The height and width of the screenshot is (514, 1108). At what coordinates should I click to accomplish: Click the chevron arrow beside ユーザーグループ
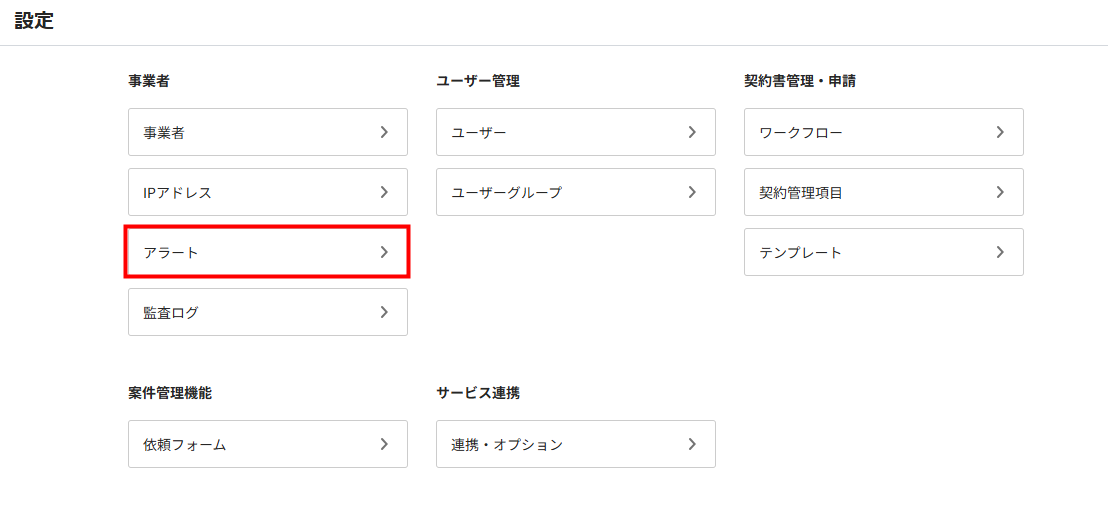(x=692, y=192)
